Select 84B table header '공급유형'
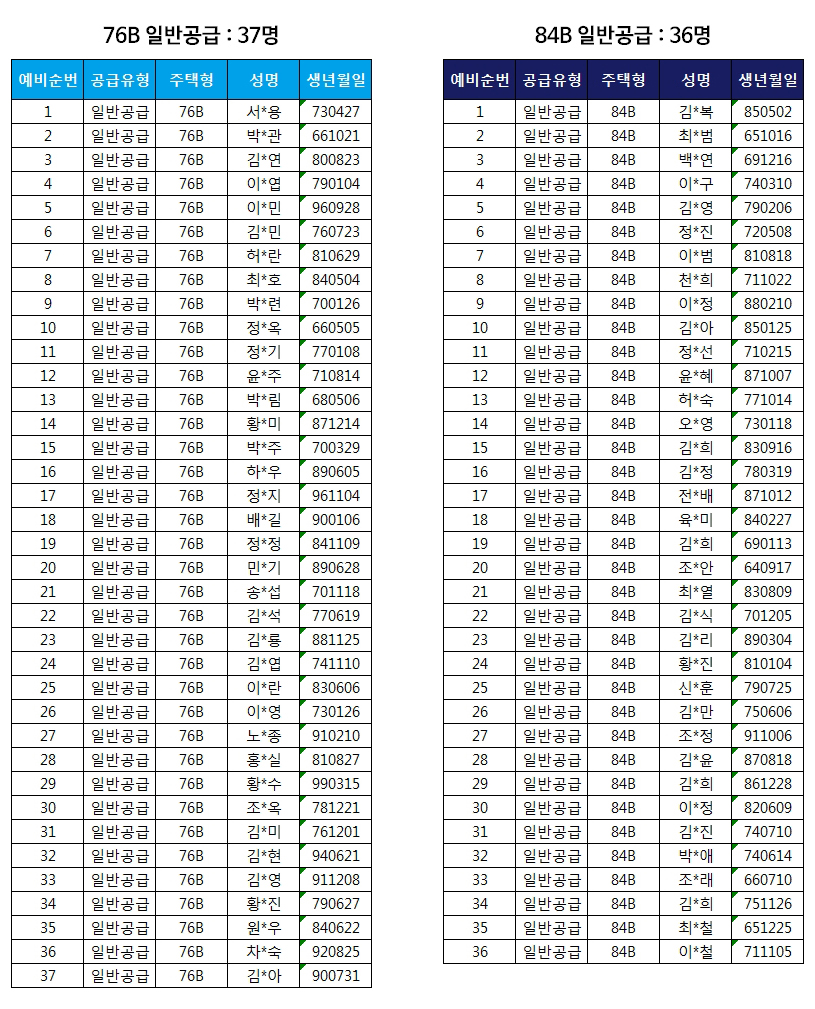 point(551,80)
